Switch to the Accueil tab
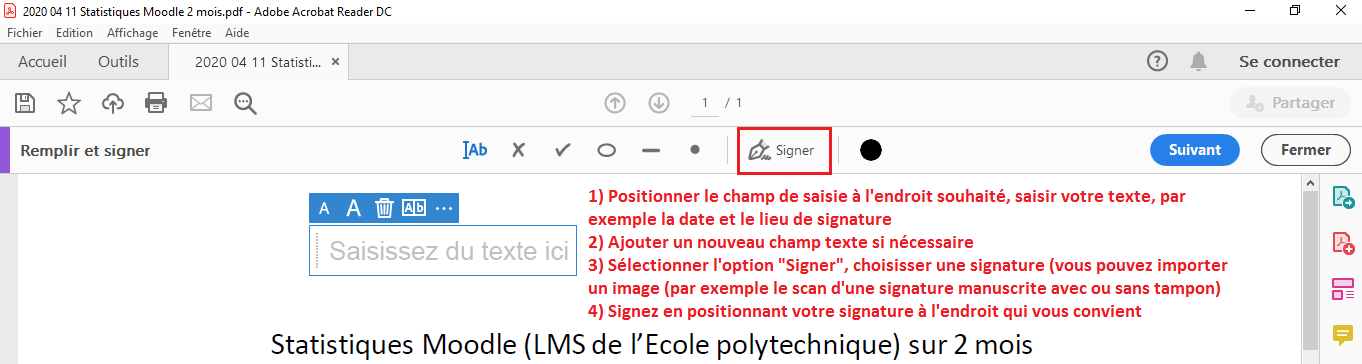The width and height of the screenshot is (1362, 364). pos(42,62)
